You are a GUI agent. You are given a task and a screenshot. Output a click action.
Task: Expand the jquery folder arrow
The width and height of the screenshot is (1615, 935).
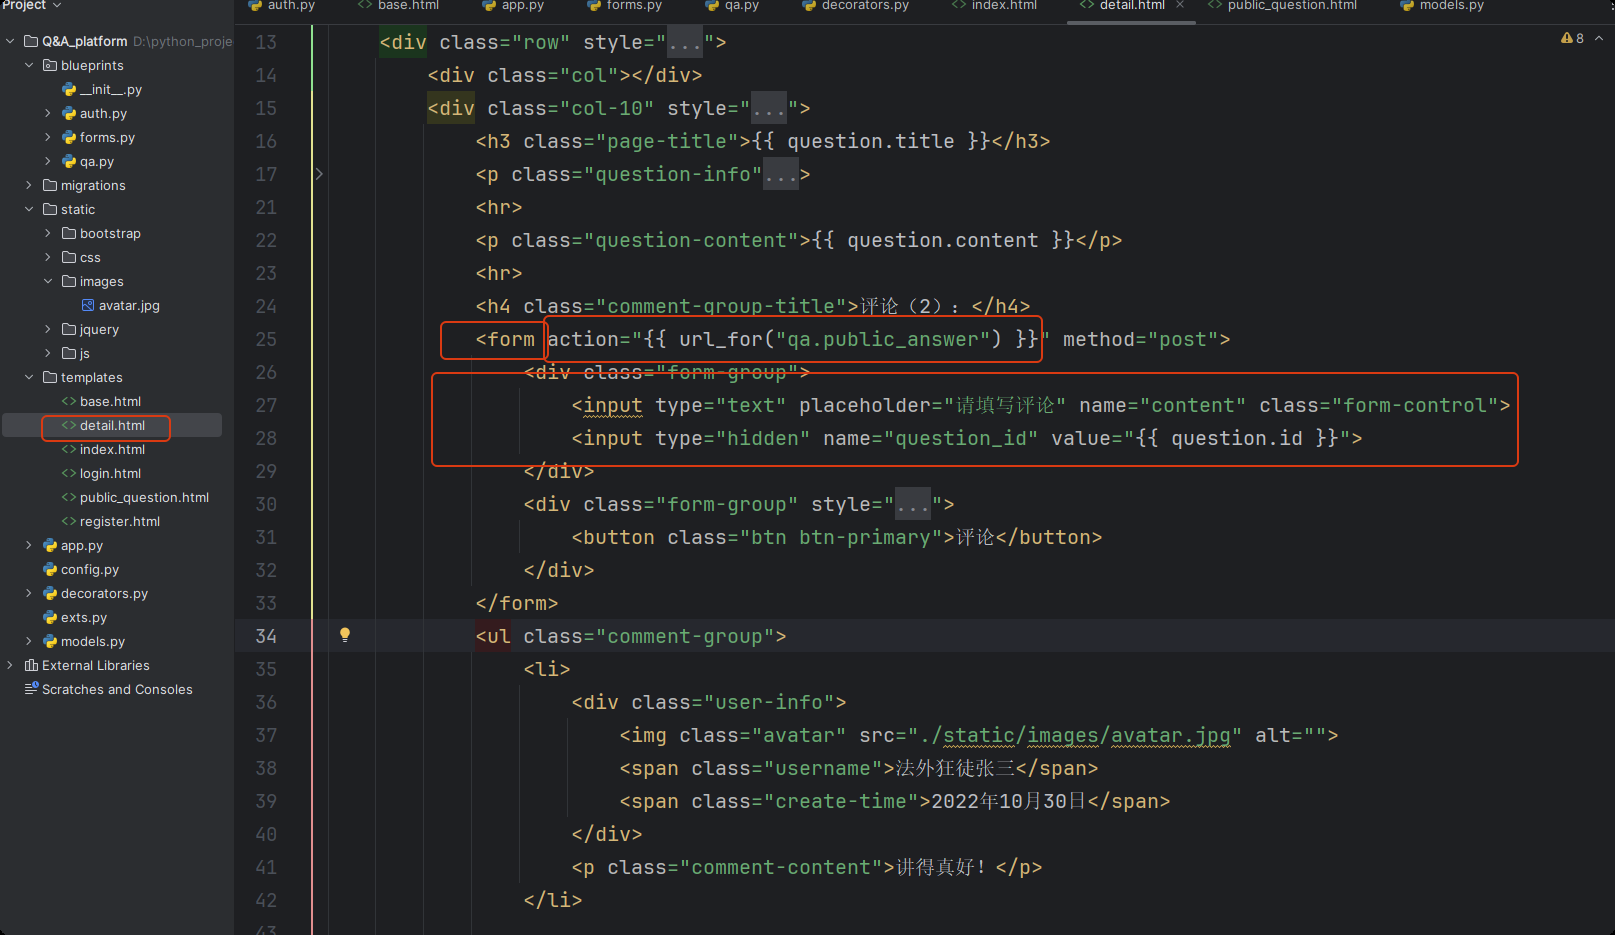point(48,329)
